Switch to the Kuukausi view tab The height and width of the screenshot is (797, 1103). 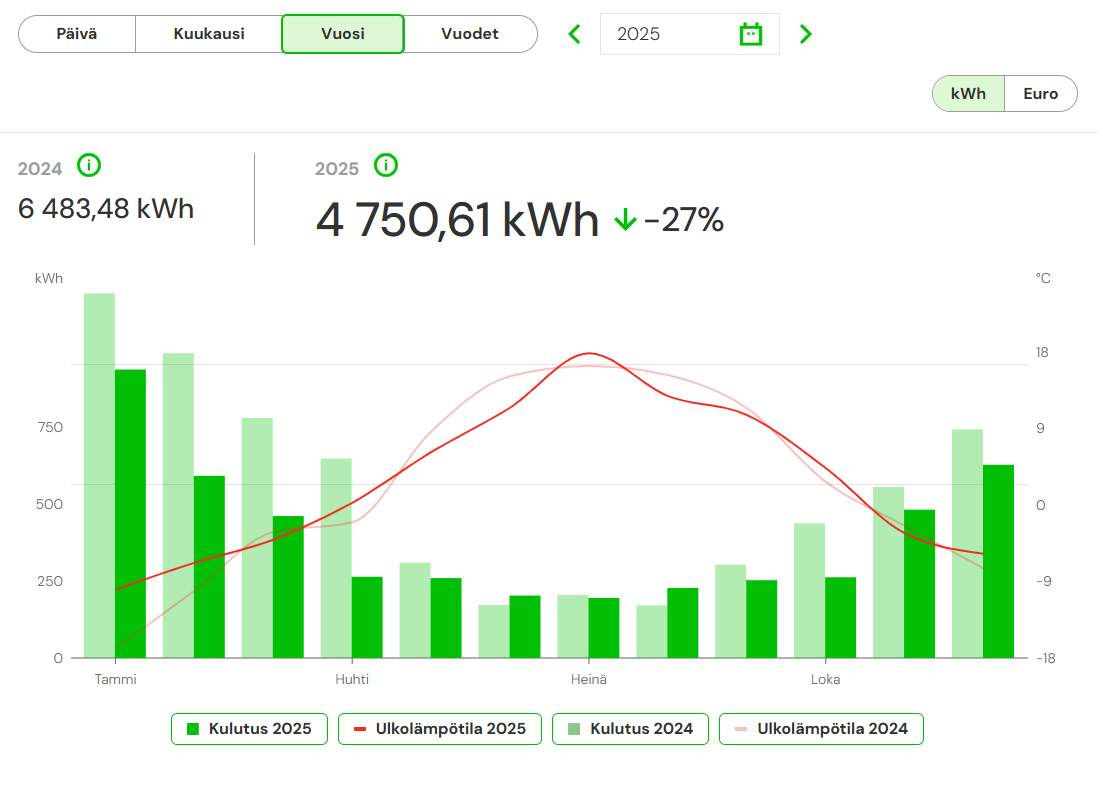[x=209, y=34]
